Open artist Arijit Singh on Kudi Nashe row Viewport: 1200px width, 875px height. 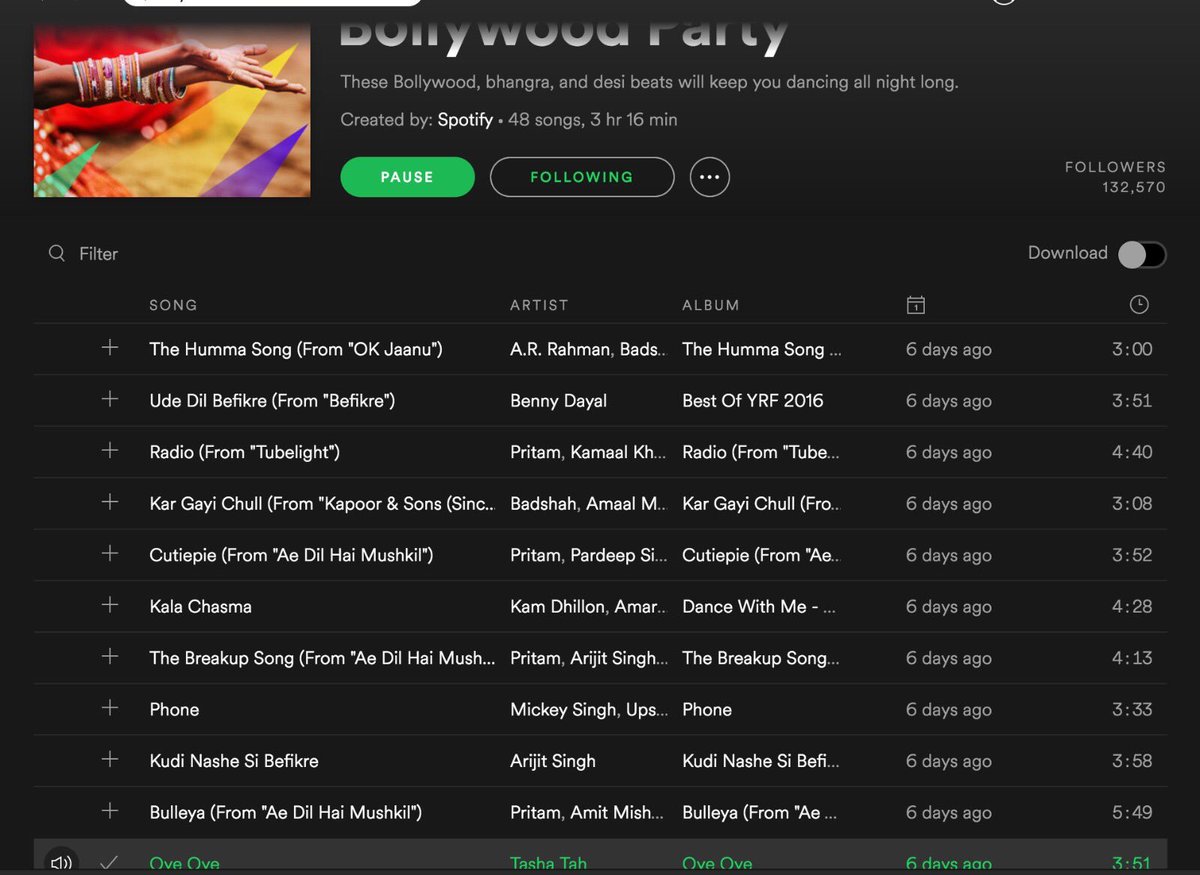(x=553, y=761)
